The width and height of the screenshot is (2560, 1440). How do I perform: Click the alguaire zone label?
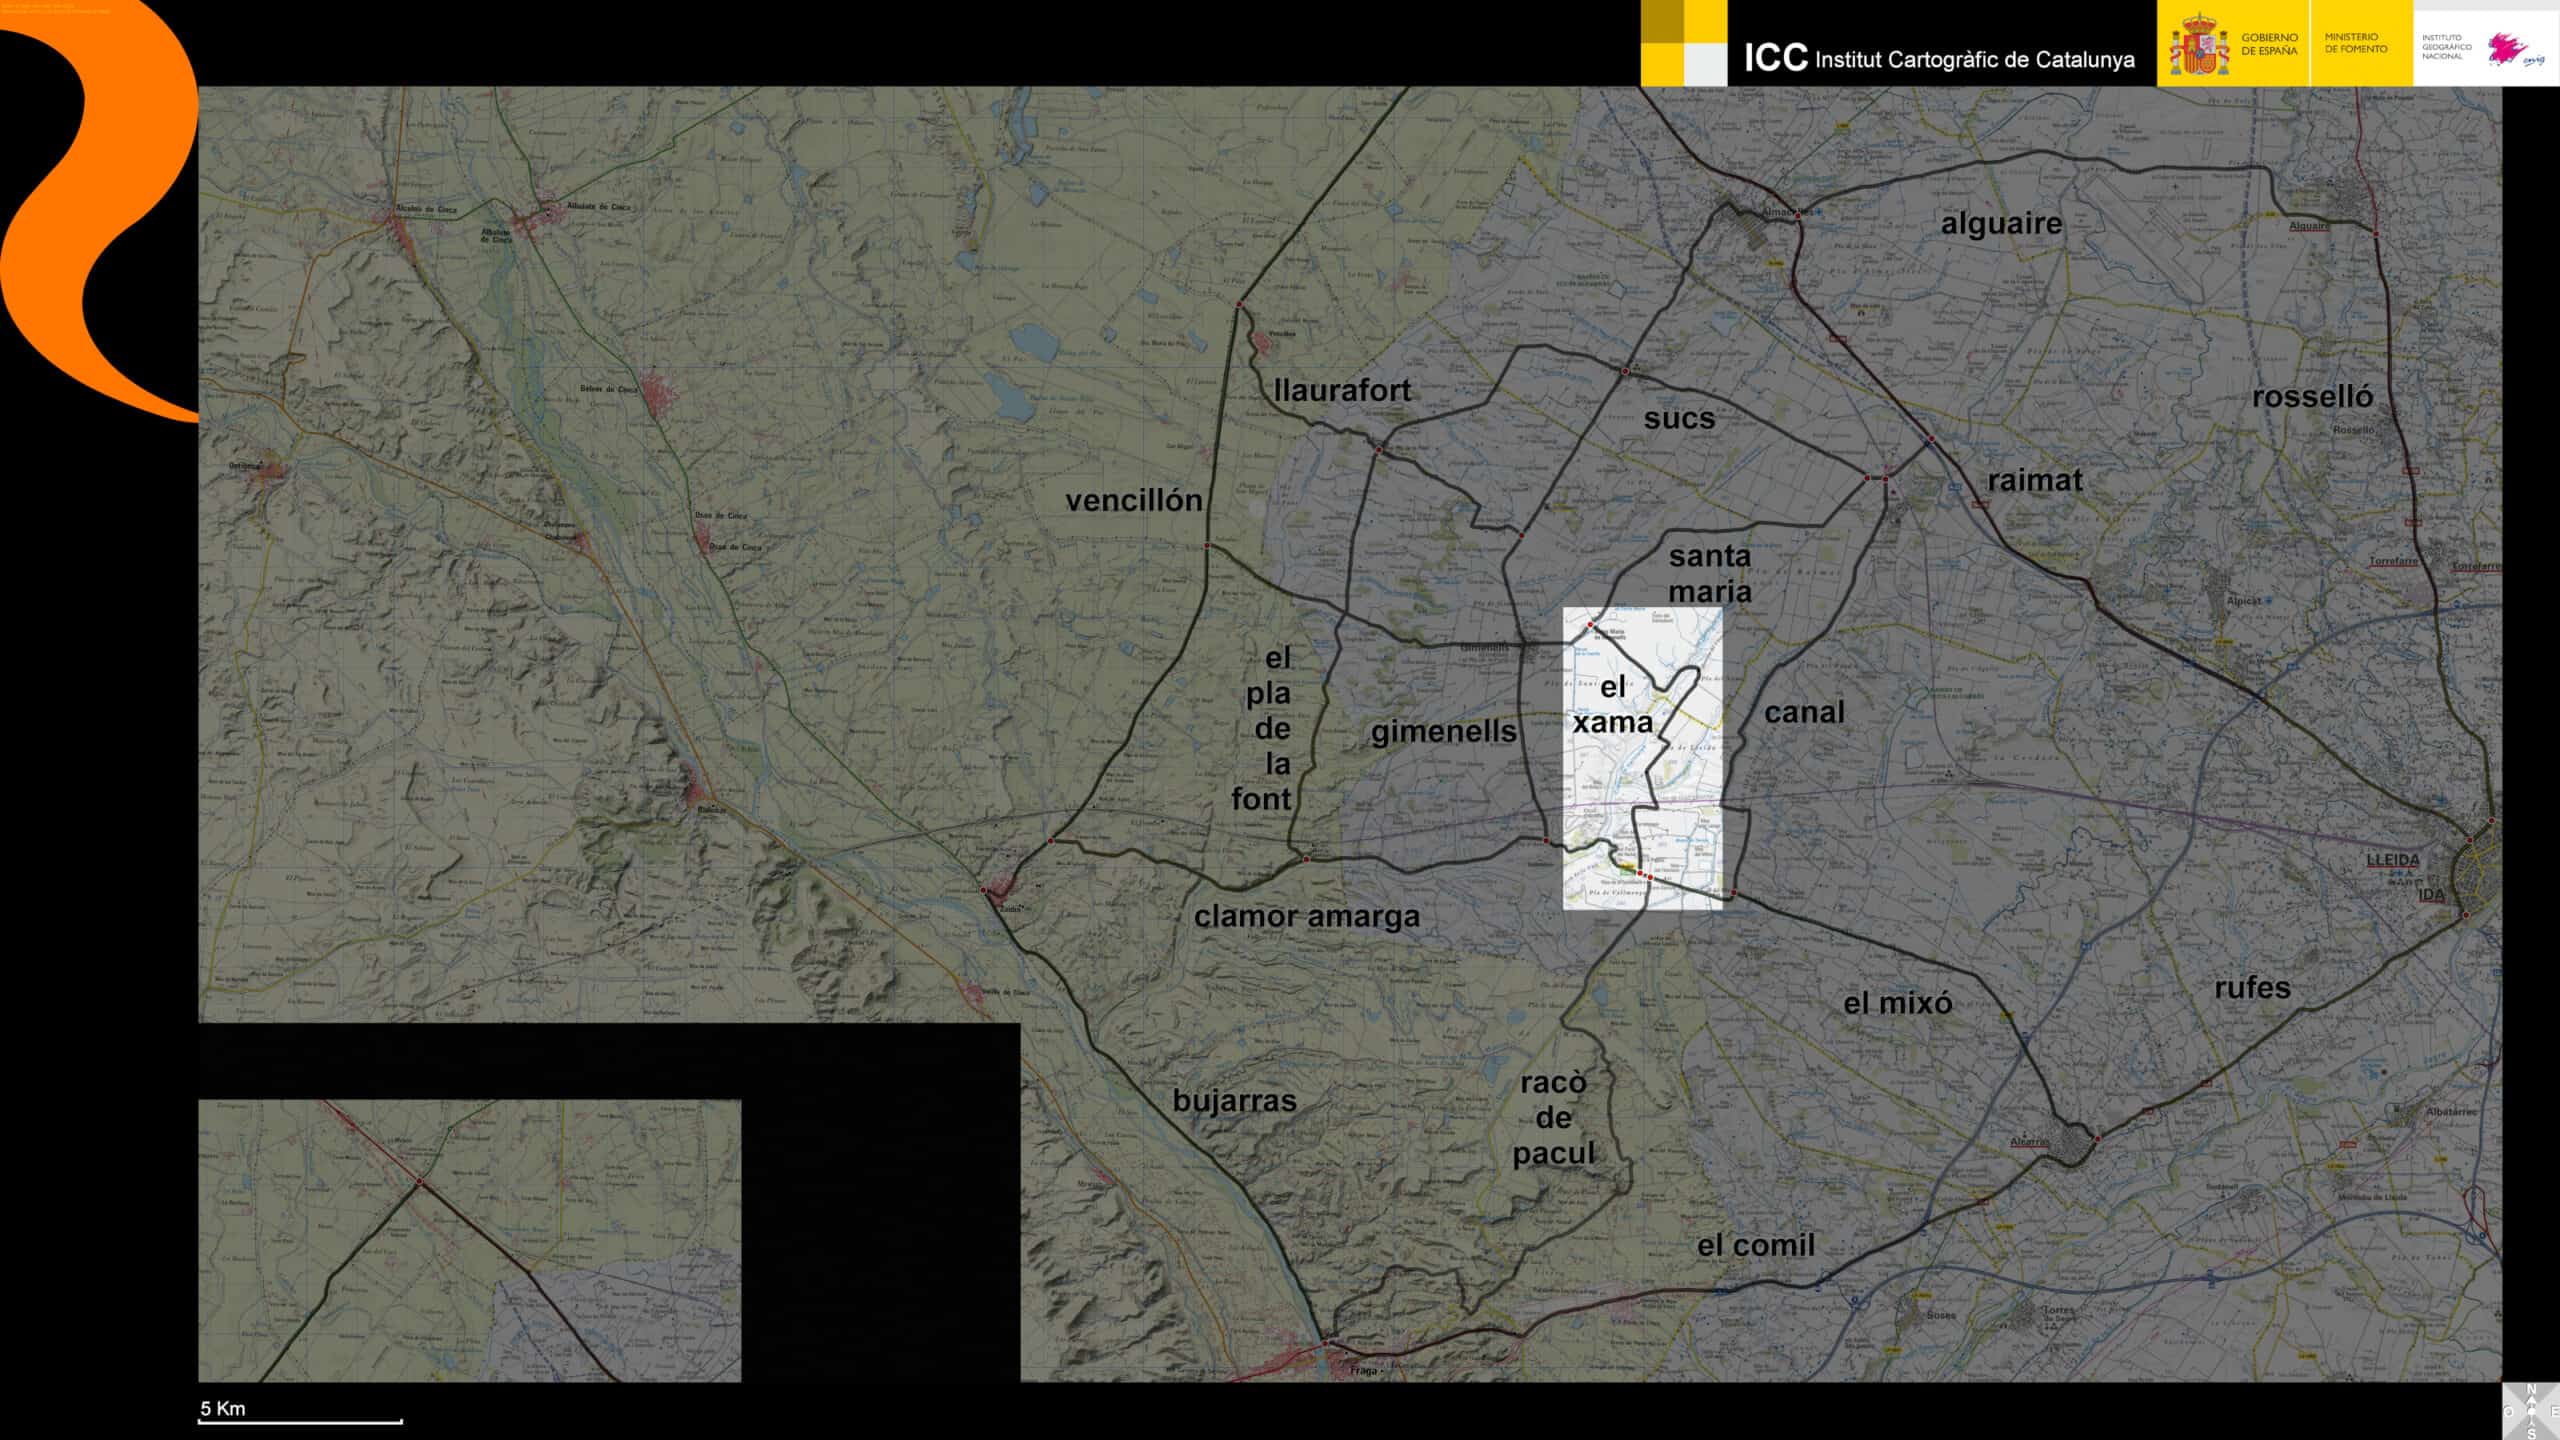[2001, 224]
